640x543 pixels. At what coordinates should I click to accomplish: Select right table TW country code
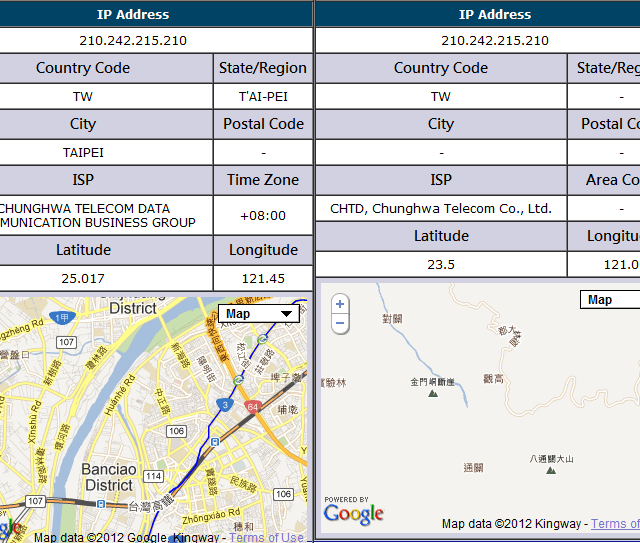pyautogui.click(x=441, y=96)
